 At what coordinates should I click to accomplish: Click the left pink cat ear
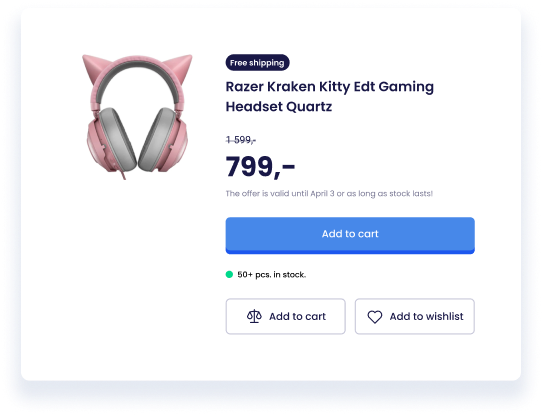click(x=91, y=67)
